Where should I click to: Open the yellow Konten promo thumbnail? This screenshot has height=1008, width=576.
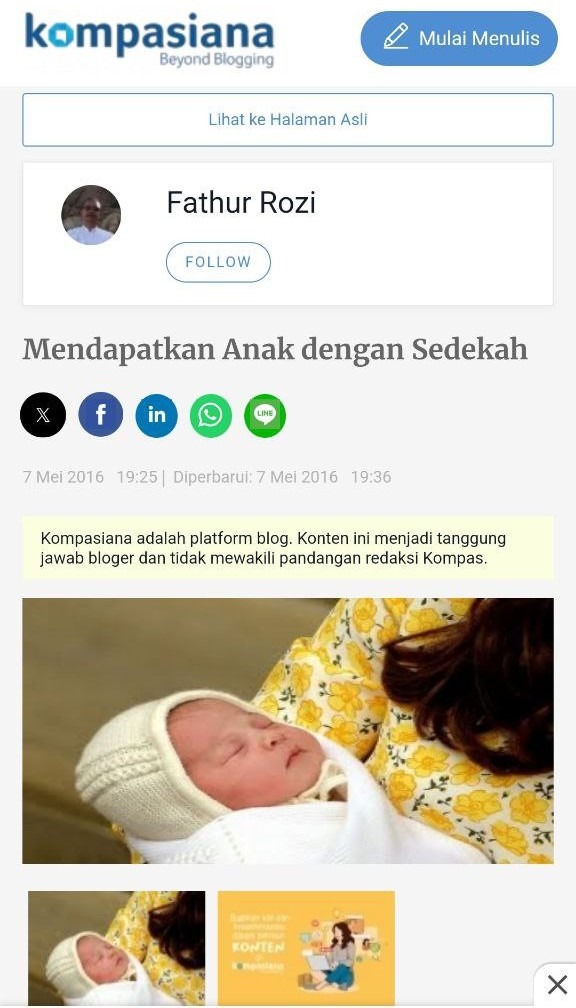coord(306,948)
